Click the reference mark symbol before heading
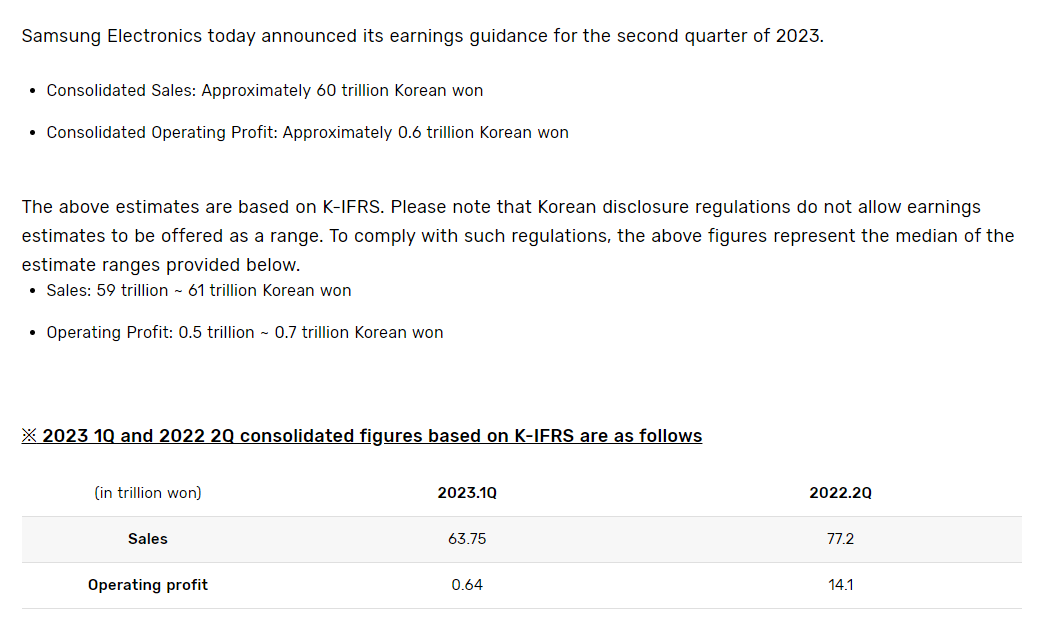 point(29,436)
